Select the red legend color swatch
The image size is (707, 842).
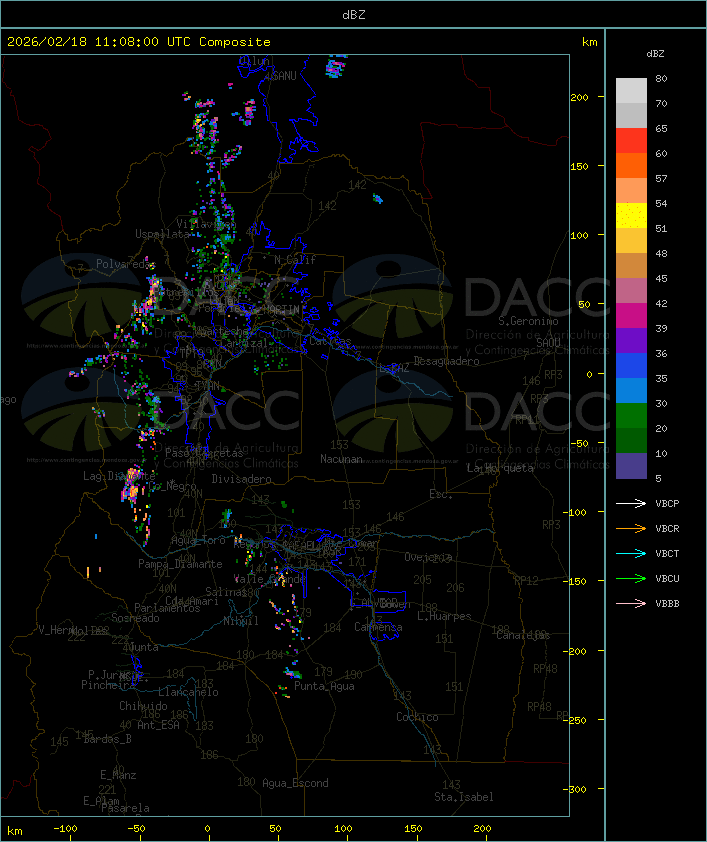click(631, 141)
